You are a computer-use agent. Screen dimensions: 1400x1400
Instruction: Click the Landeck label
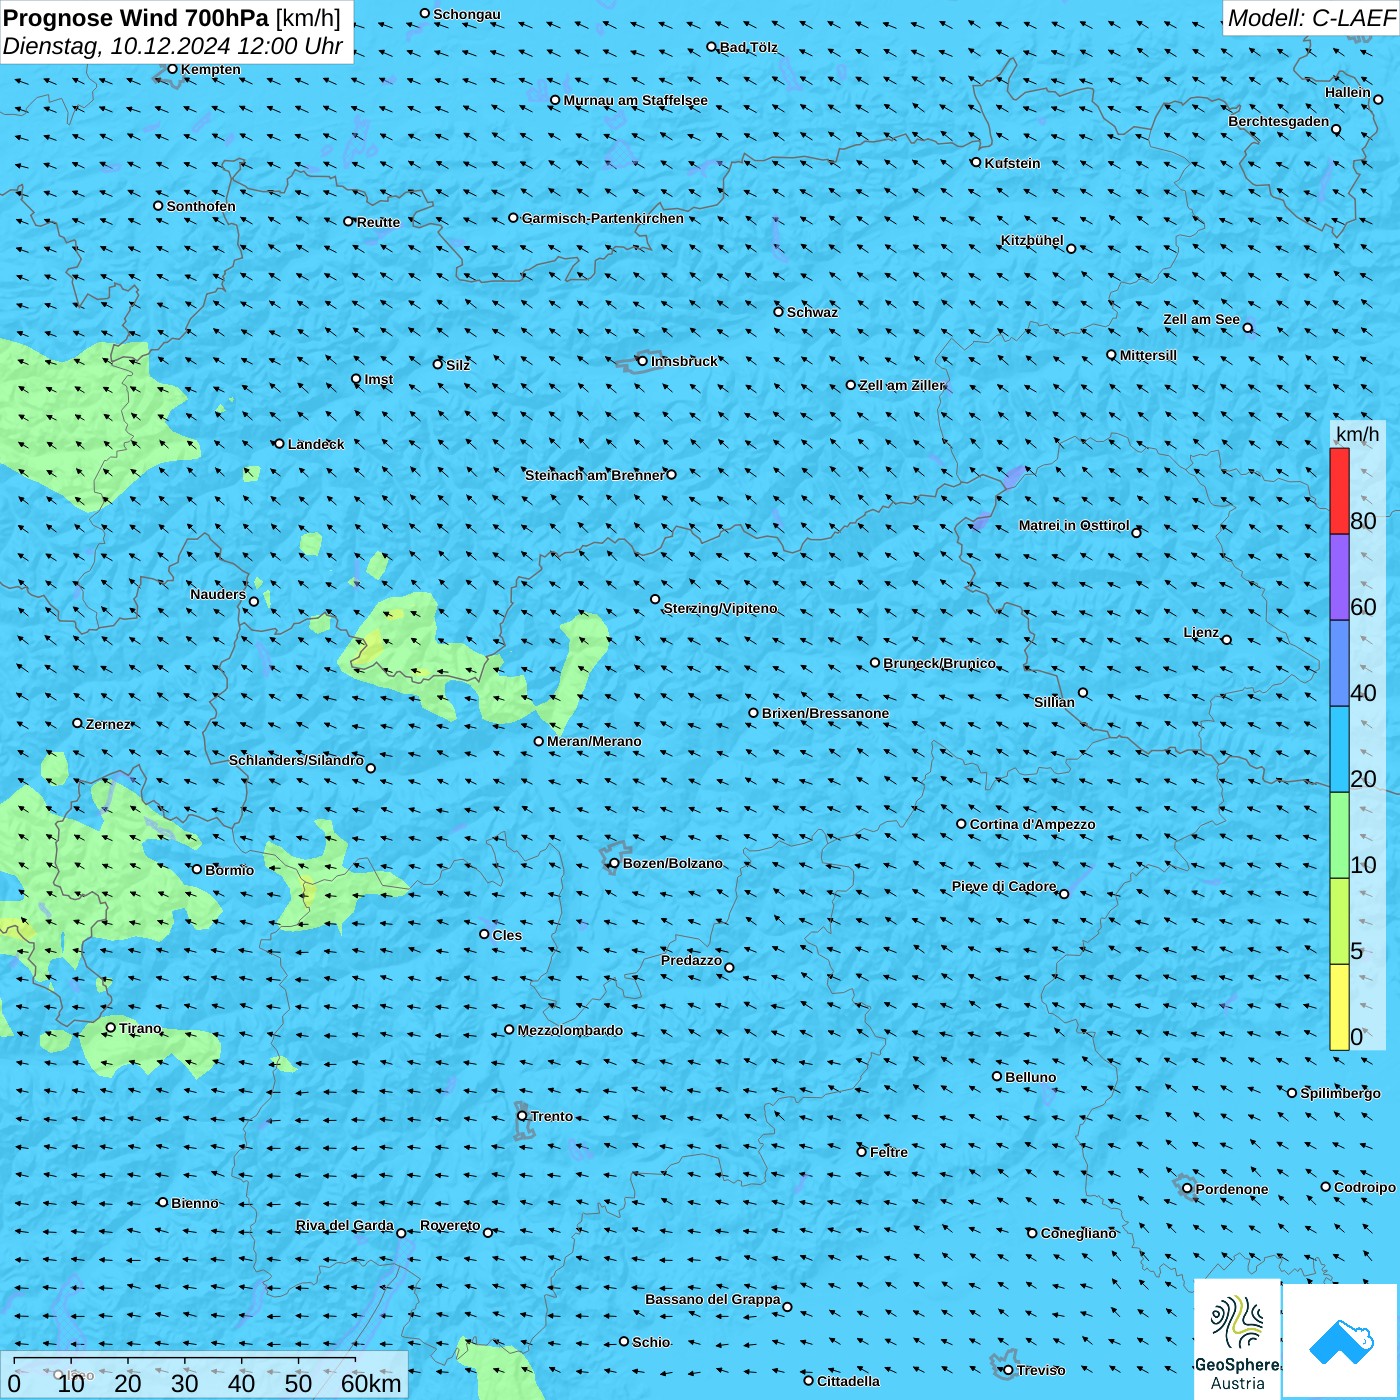pos(316,444)
